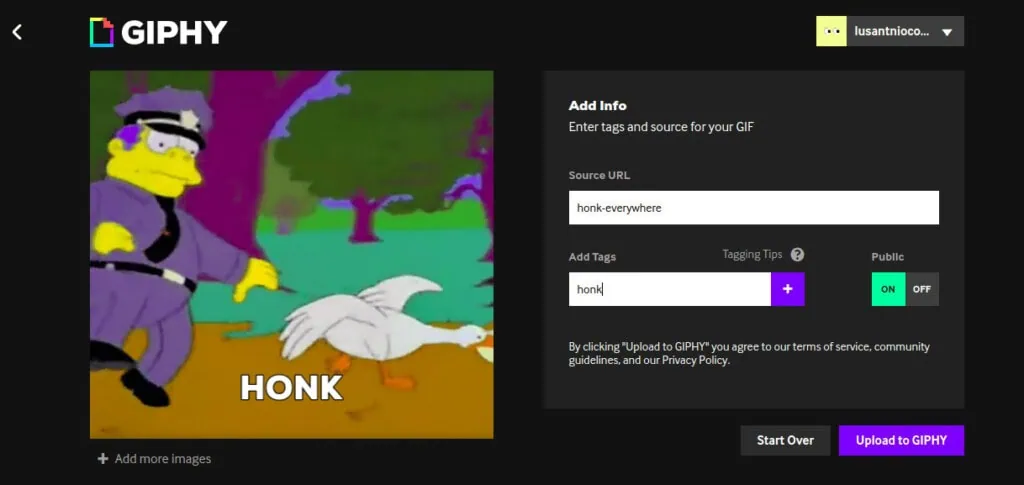Click Upload to GIPHY button
This screenshot has width=1024, height=485.
click(x=901, y=441)
